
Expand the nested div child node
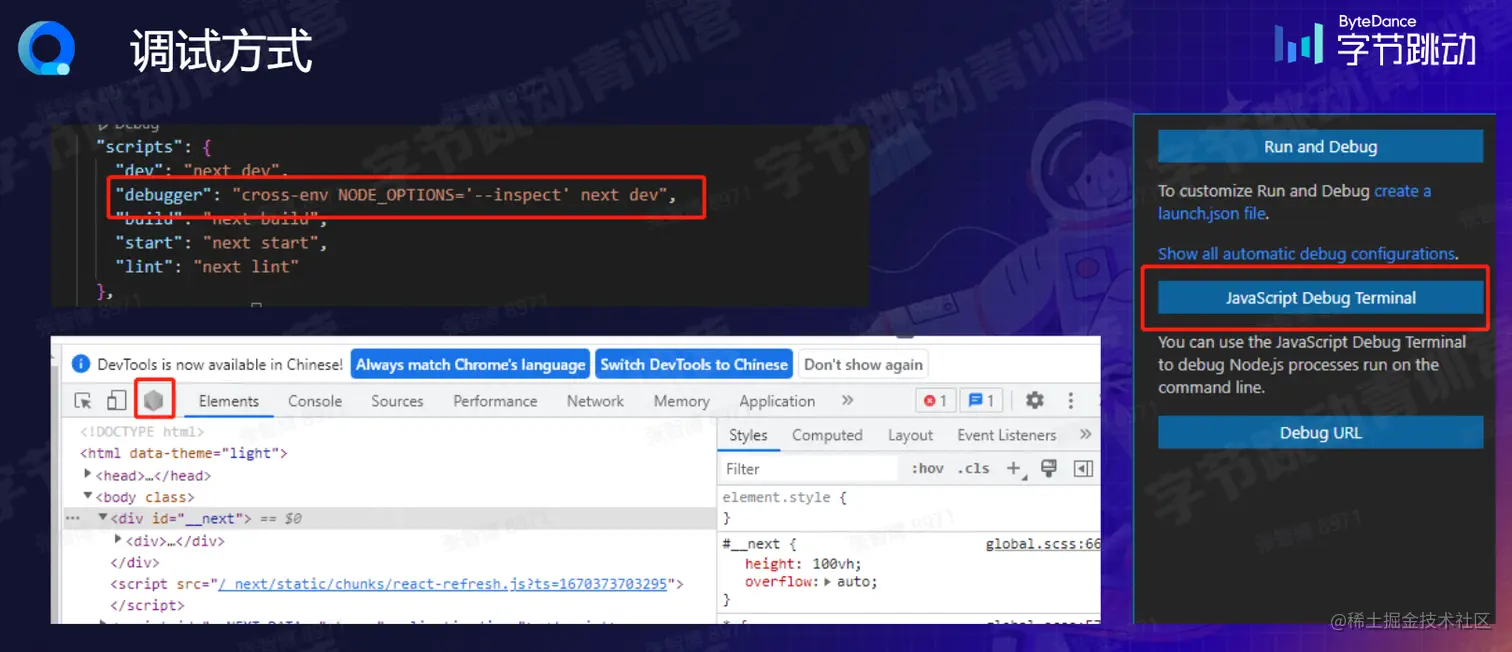119,540
